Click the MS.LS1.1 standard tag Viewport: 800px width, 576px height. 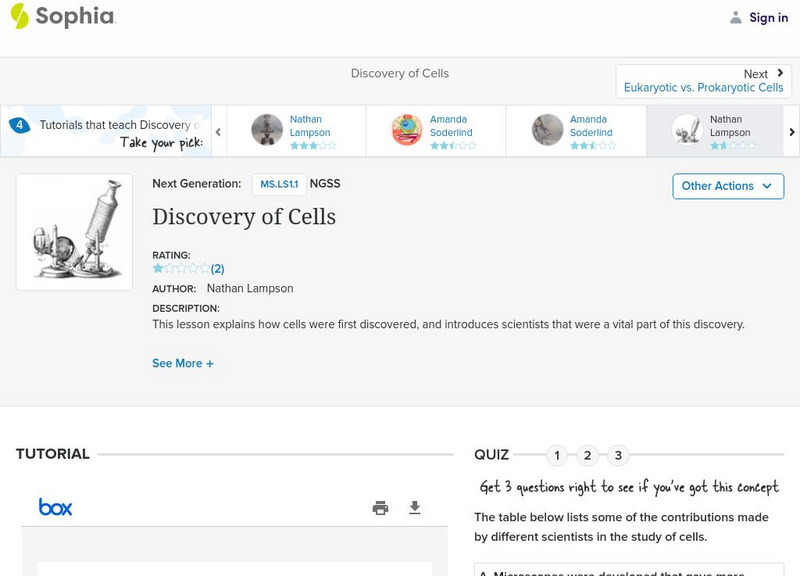pyautogui.click(x=278, y=184)
